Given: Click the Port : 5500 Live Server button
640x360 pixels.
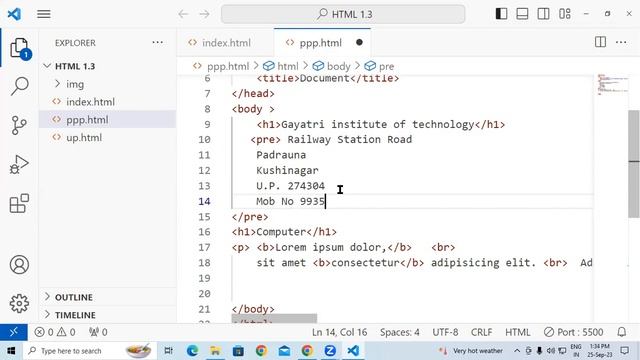Looking at the screenshot, I should (573, 332).
